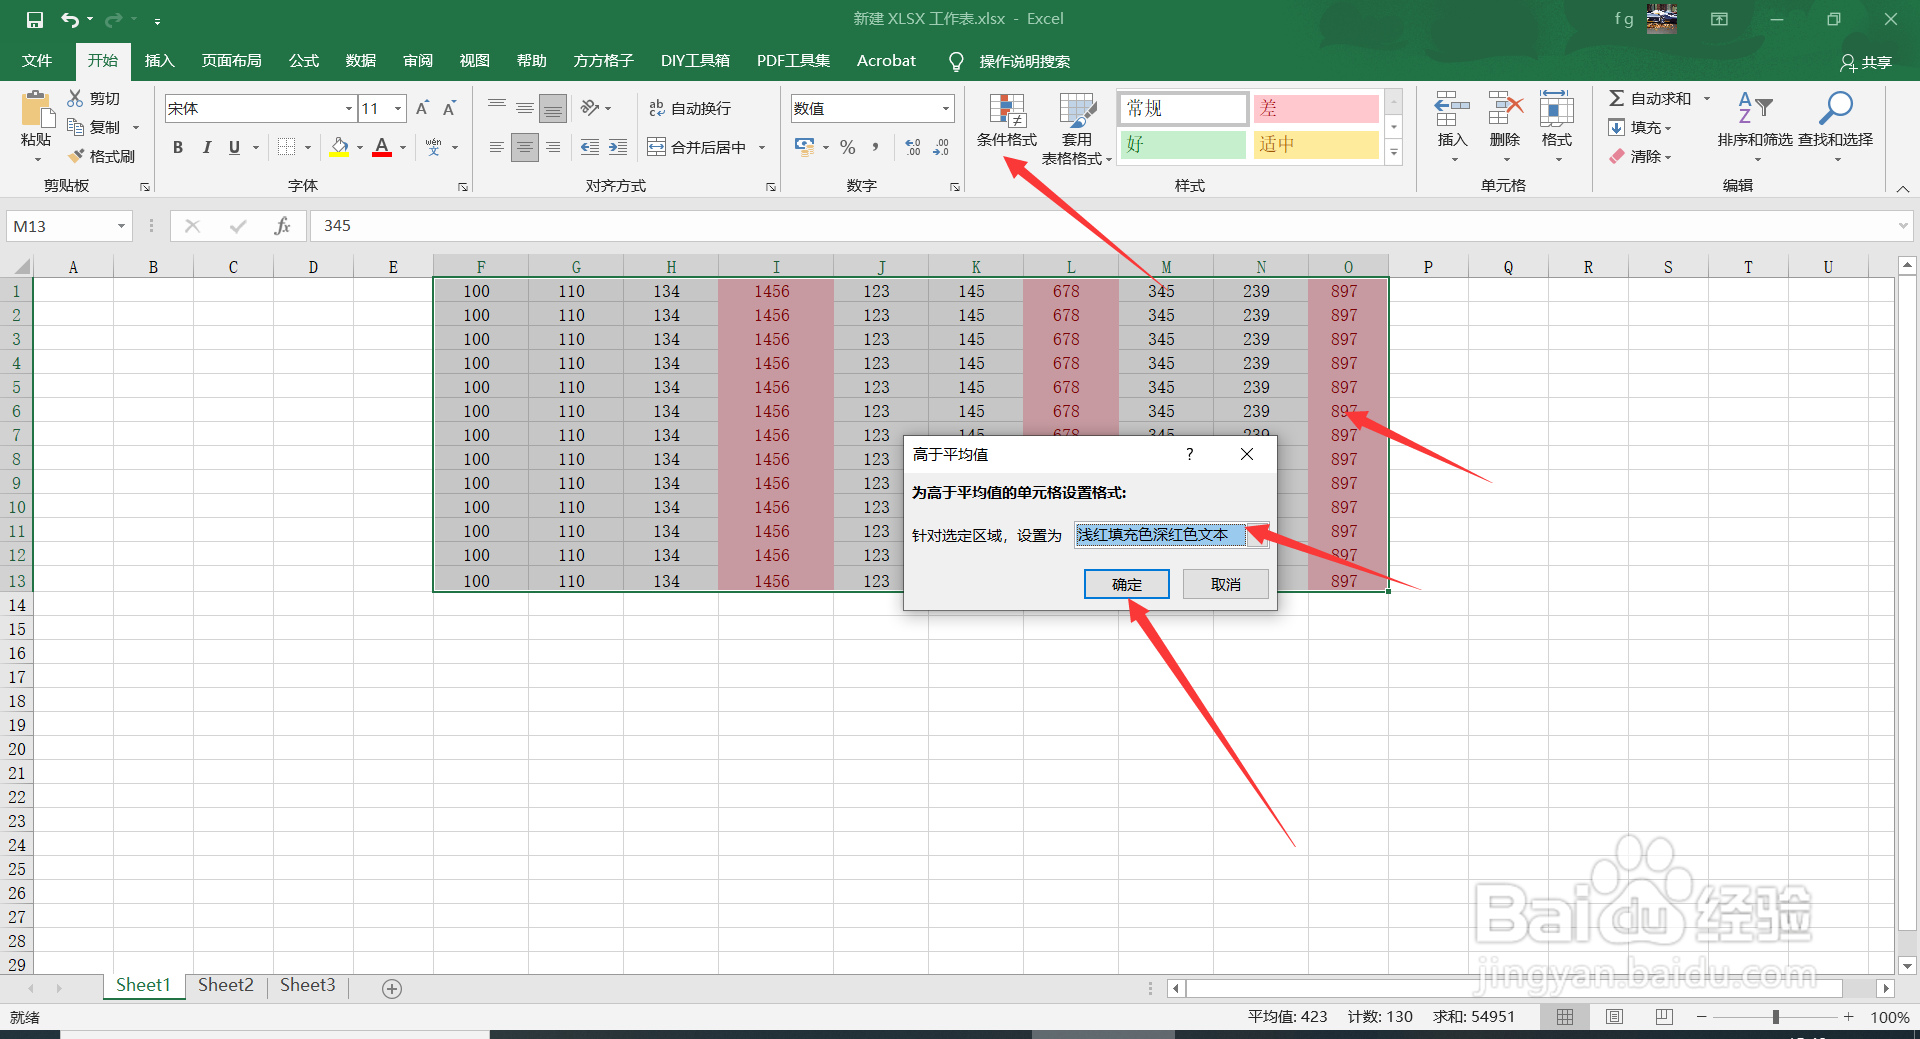Viewport: 1920px width, 1039px height.
Task: Toggle bold formatting
Action: (x=178, y=147)
